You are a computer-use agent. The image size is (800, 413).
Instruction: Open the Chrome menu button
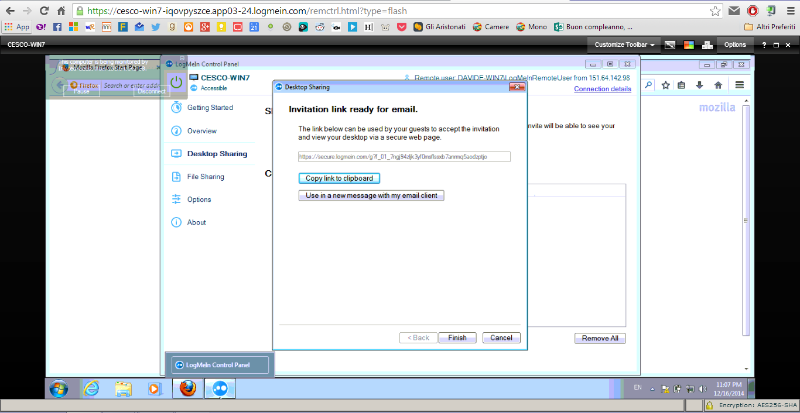788,11
